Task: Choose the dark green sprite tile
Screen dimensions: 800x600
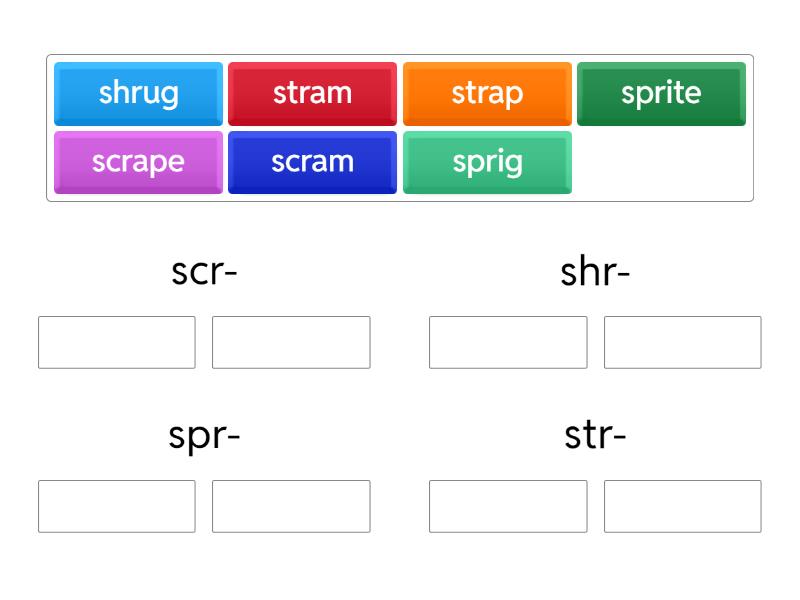Action: click(x=661, y=93)
